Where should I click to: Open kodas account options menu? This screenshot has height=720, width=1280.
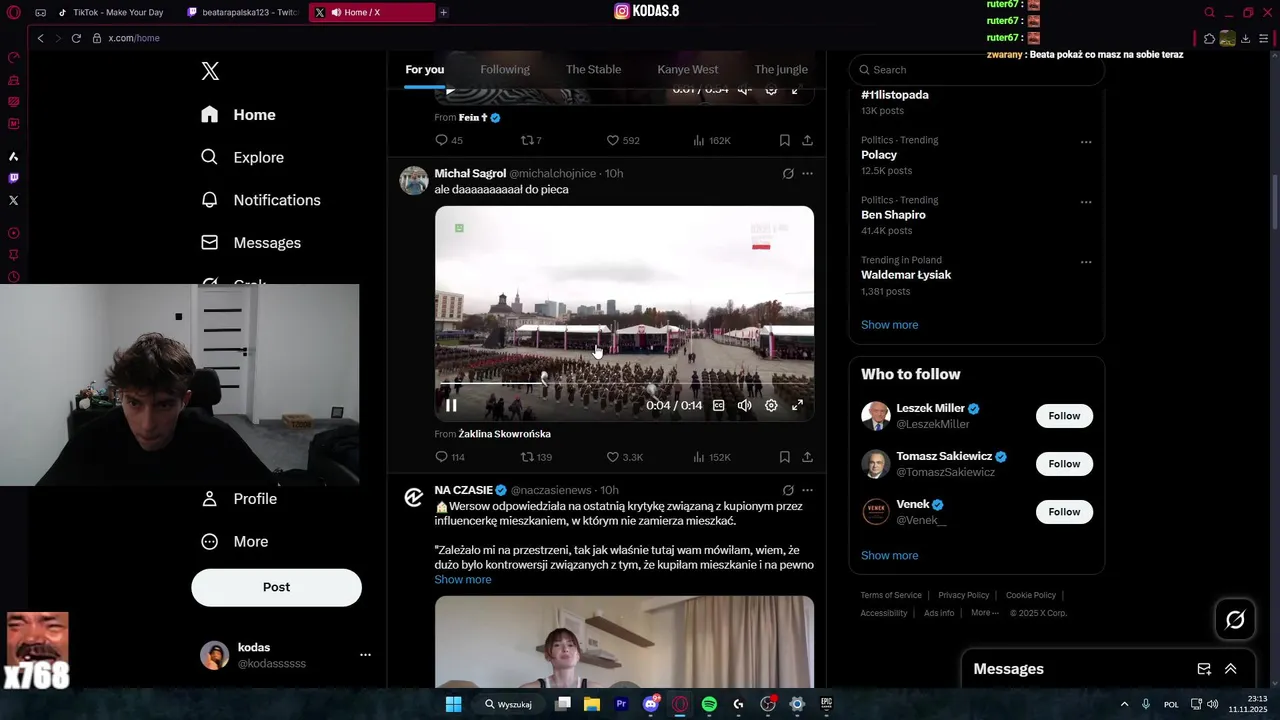point(365,655)
